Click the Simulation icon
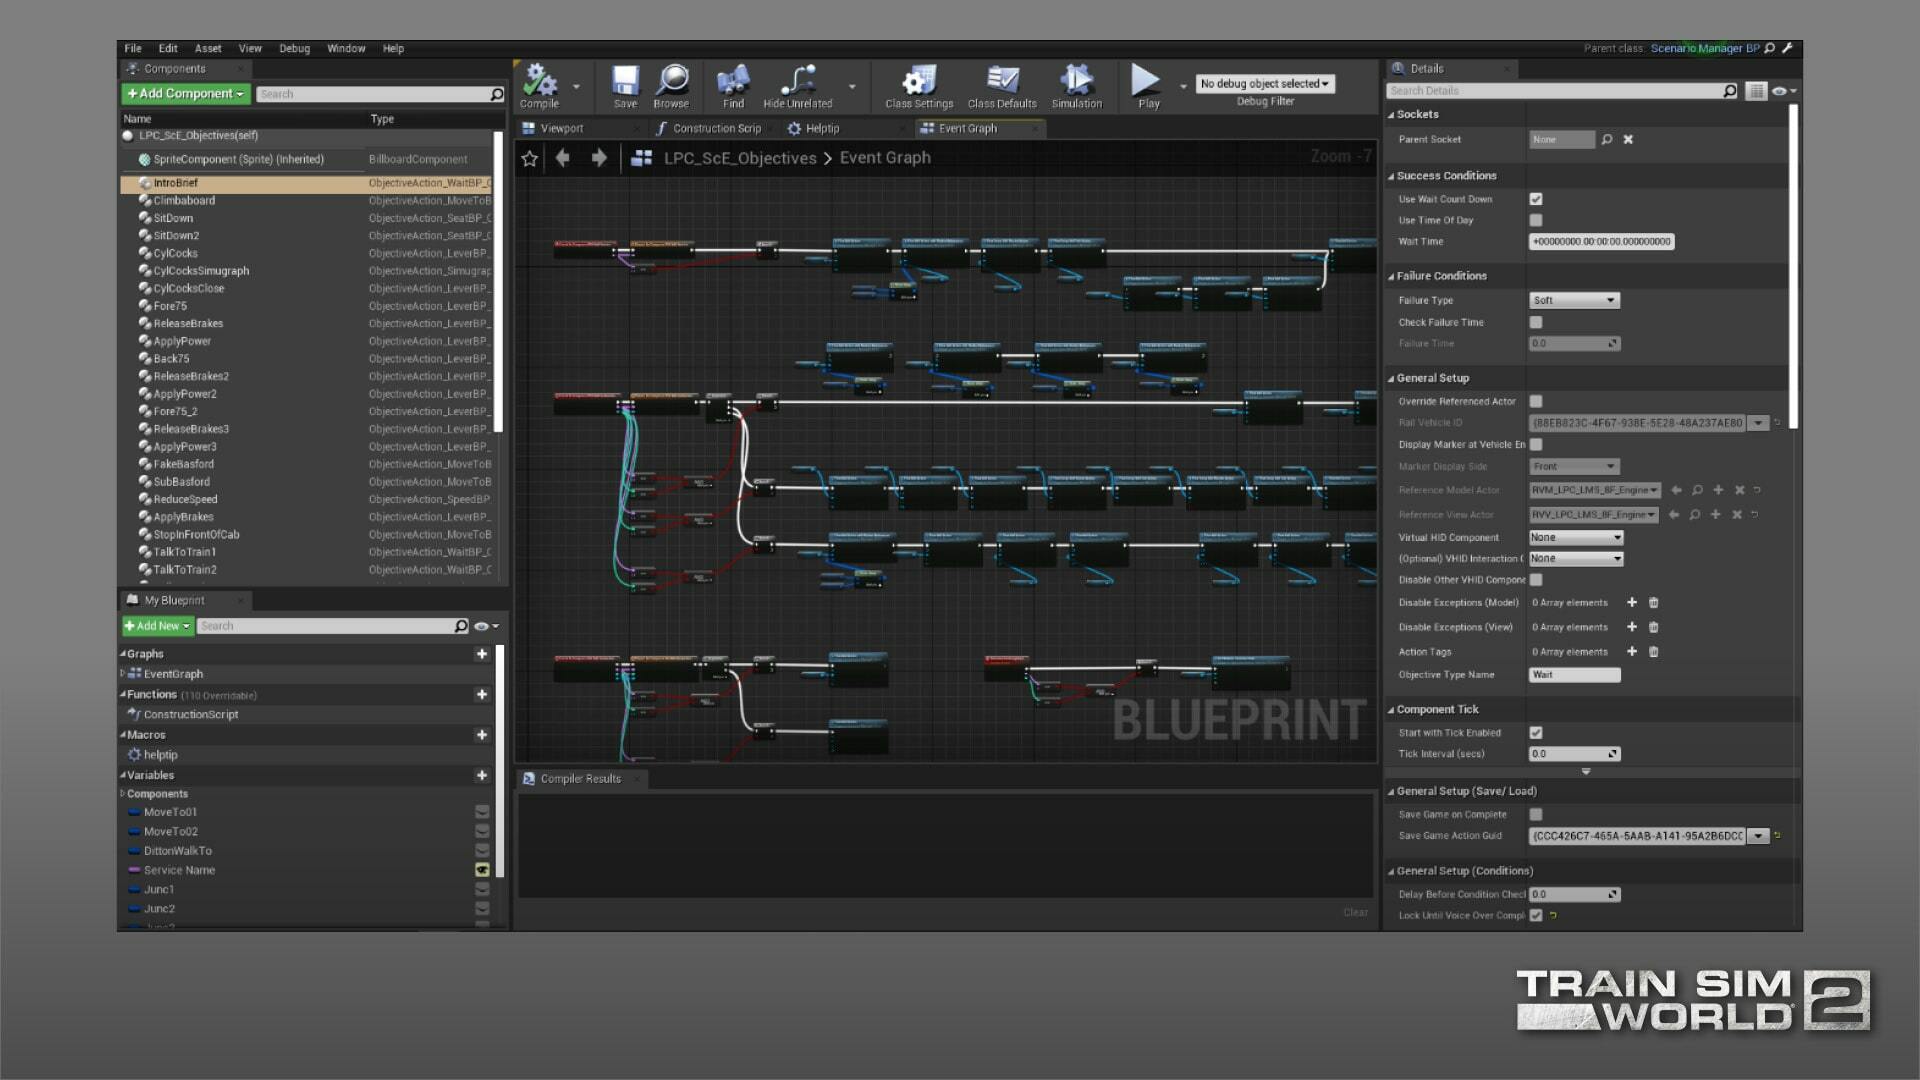The image size is (1920, 1080). (1076, 82)
